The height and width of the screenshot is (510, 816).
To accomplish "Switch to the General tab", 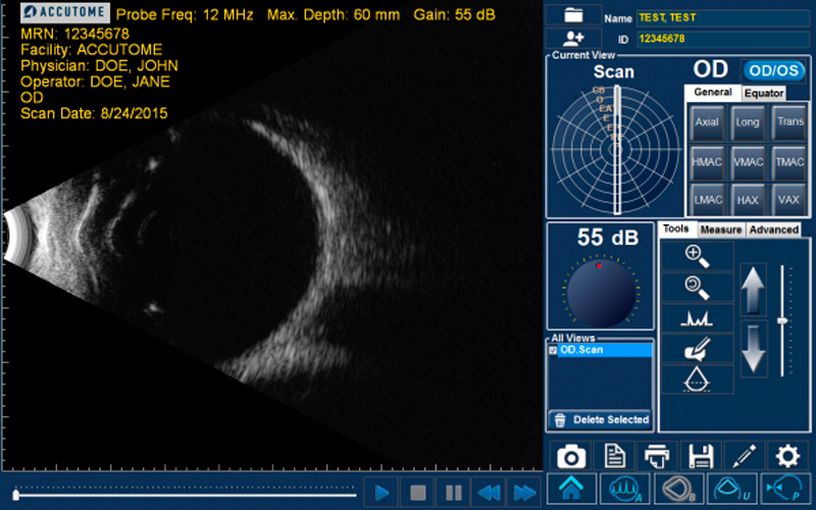I will coord(712,92).
